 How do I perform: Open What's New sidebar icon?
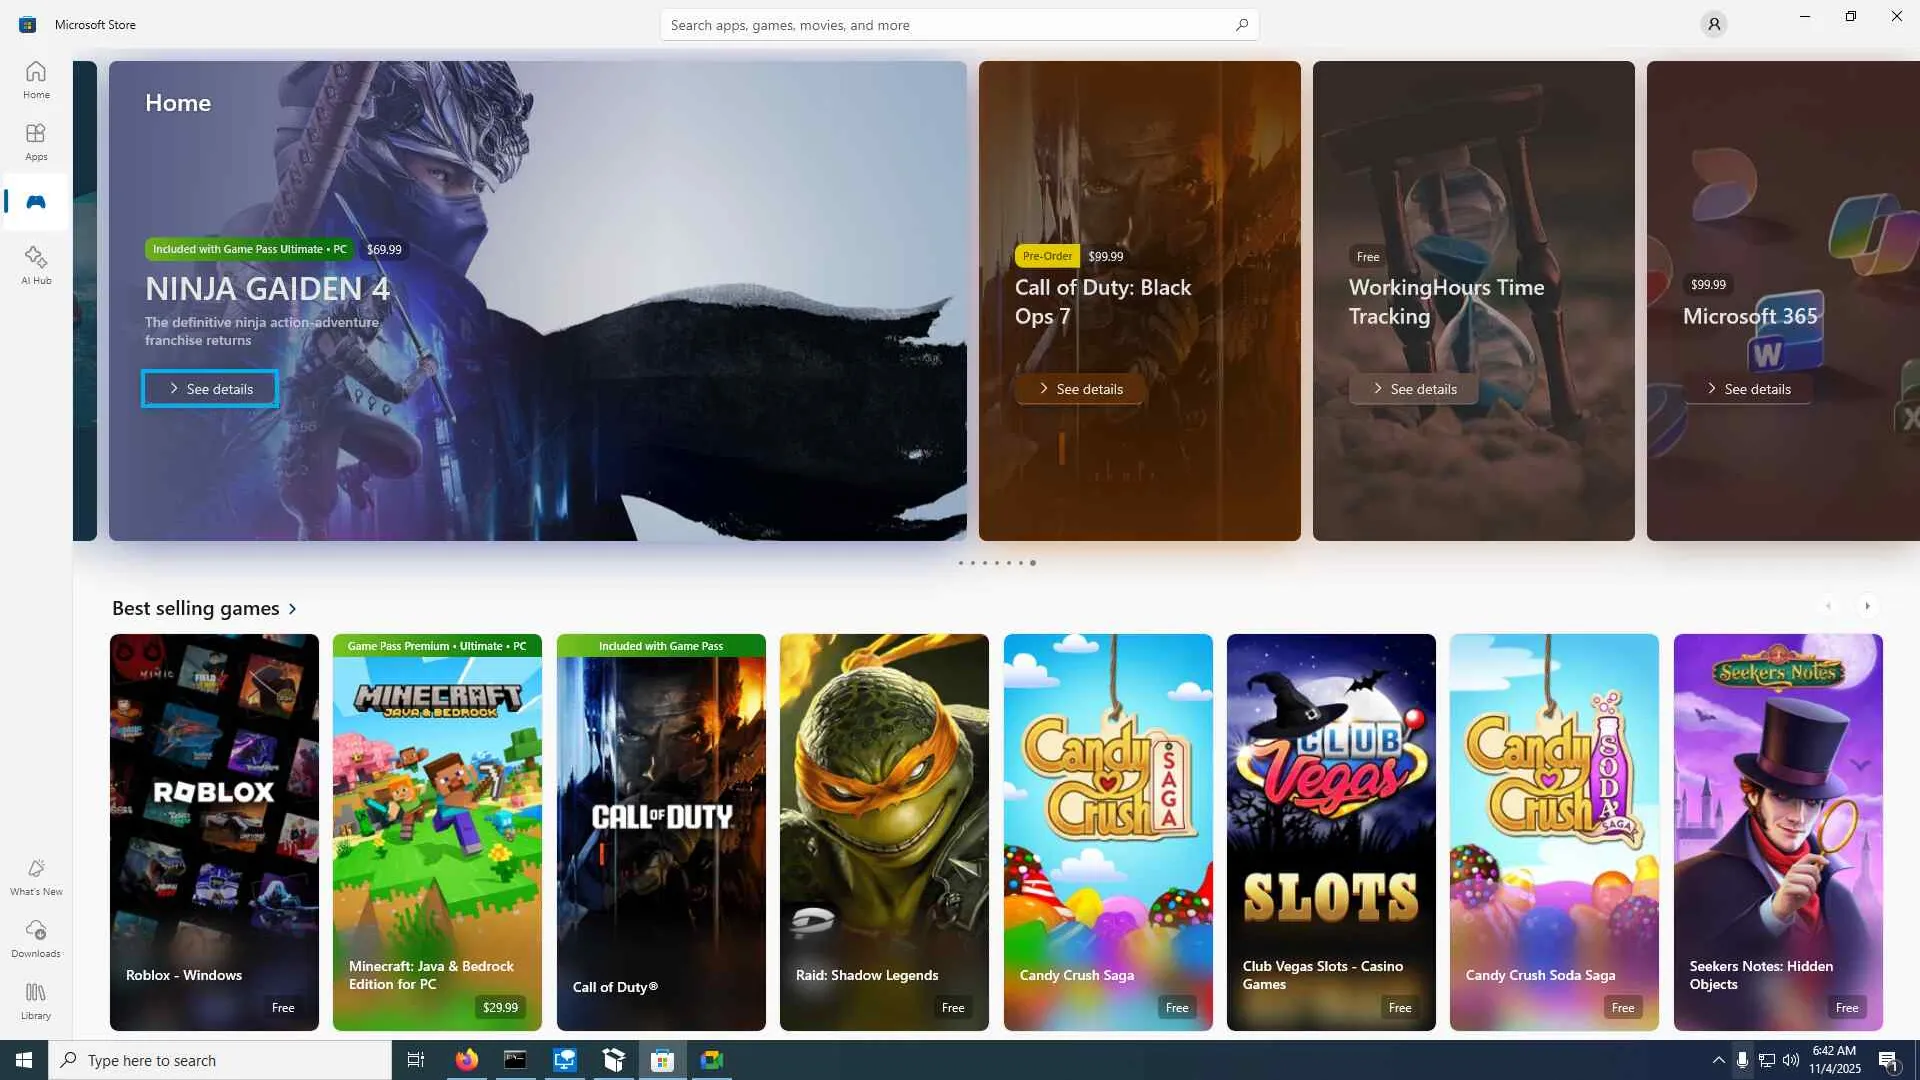36,876
